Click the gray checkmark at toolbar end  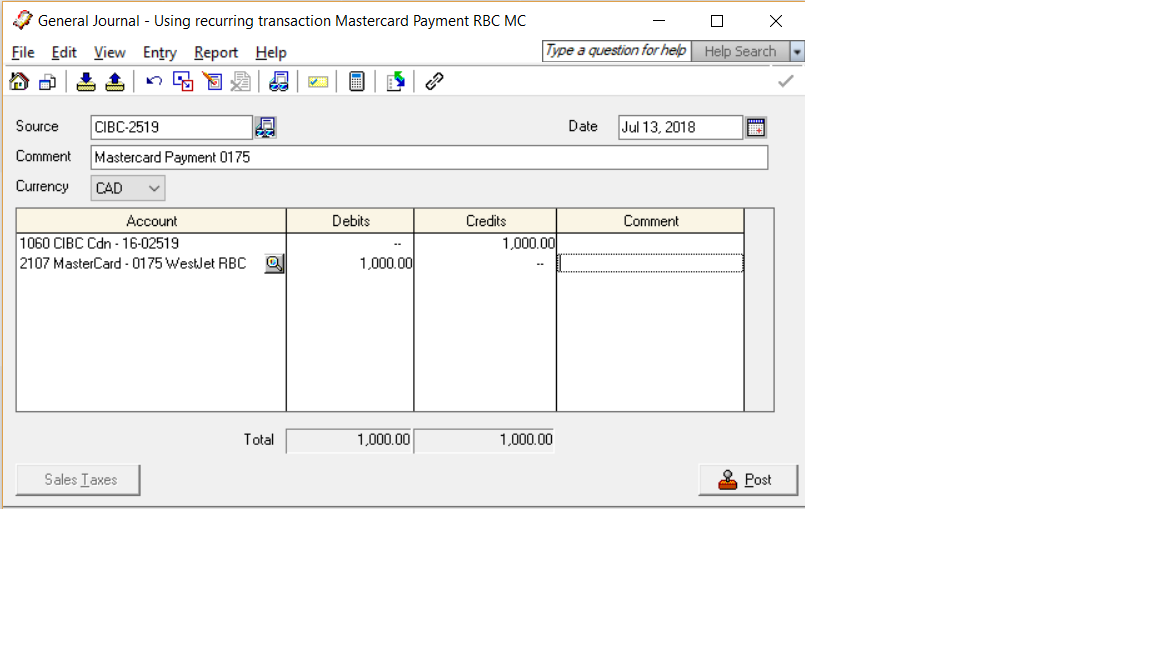tap(785, 82)
